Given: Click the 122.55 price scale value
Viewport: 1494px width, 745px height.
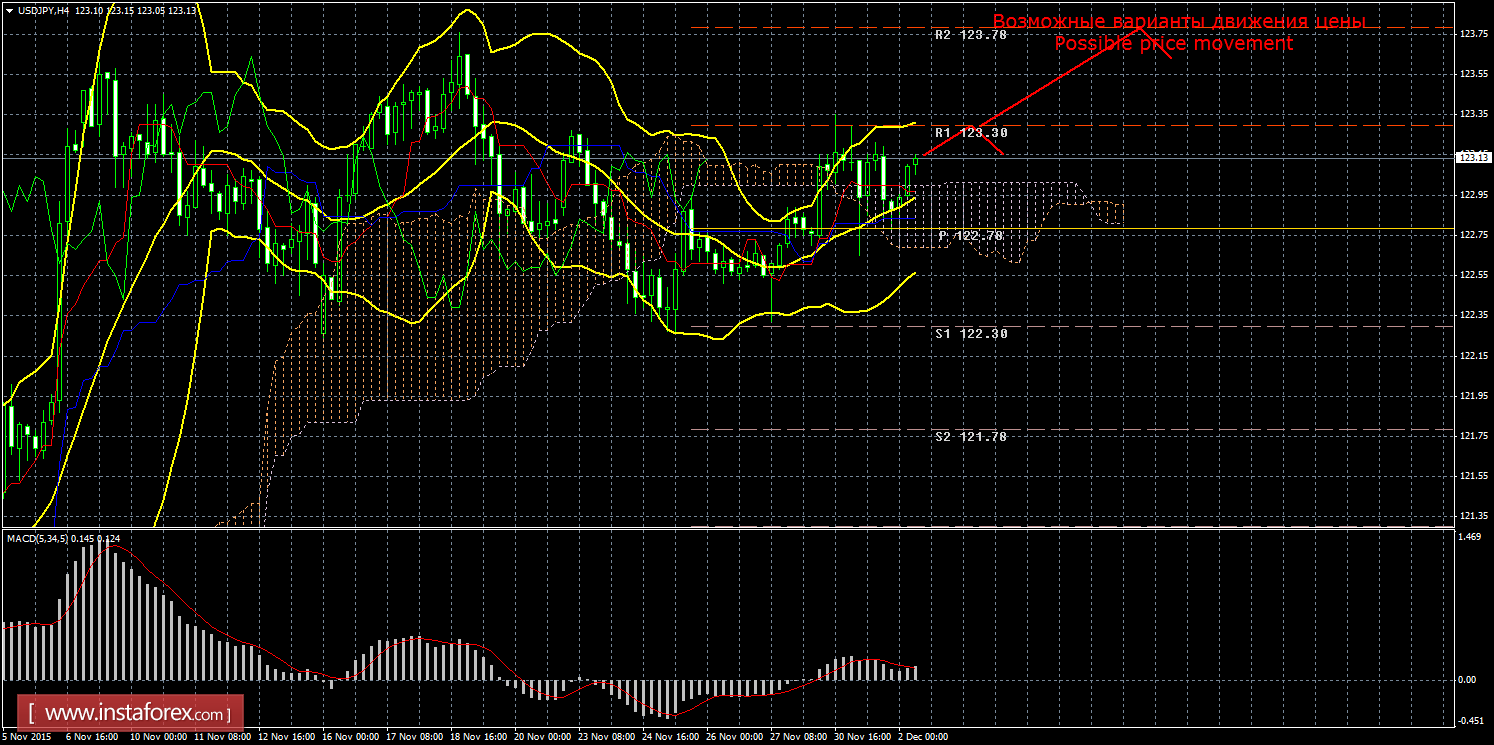Looking at the screenshot, I should pyautogui.click(x=1473, y=275).
